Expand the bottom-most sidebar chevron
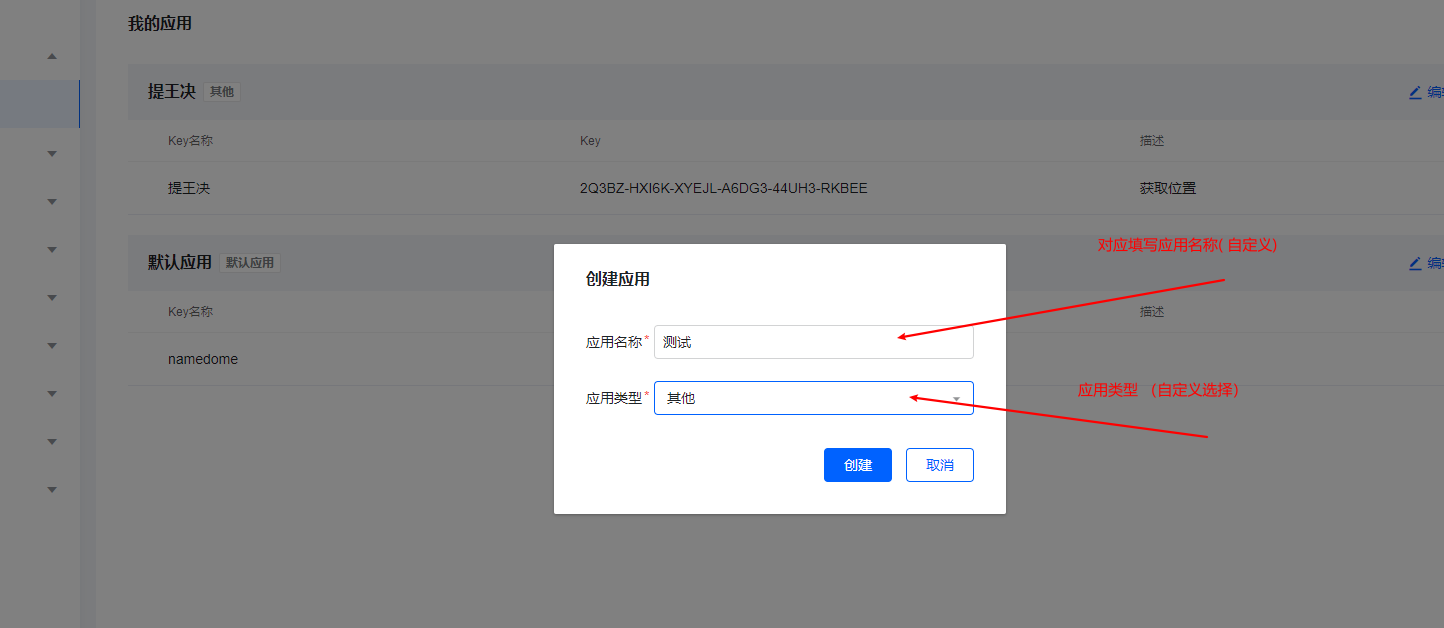Image resolution: width=1444 pixels, height=628 pixels. (52, 489)
